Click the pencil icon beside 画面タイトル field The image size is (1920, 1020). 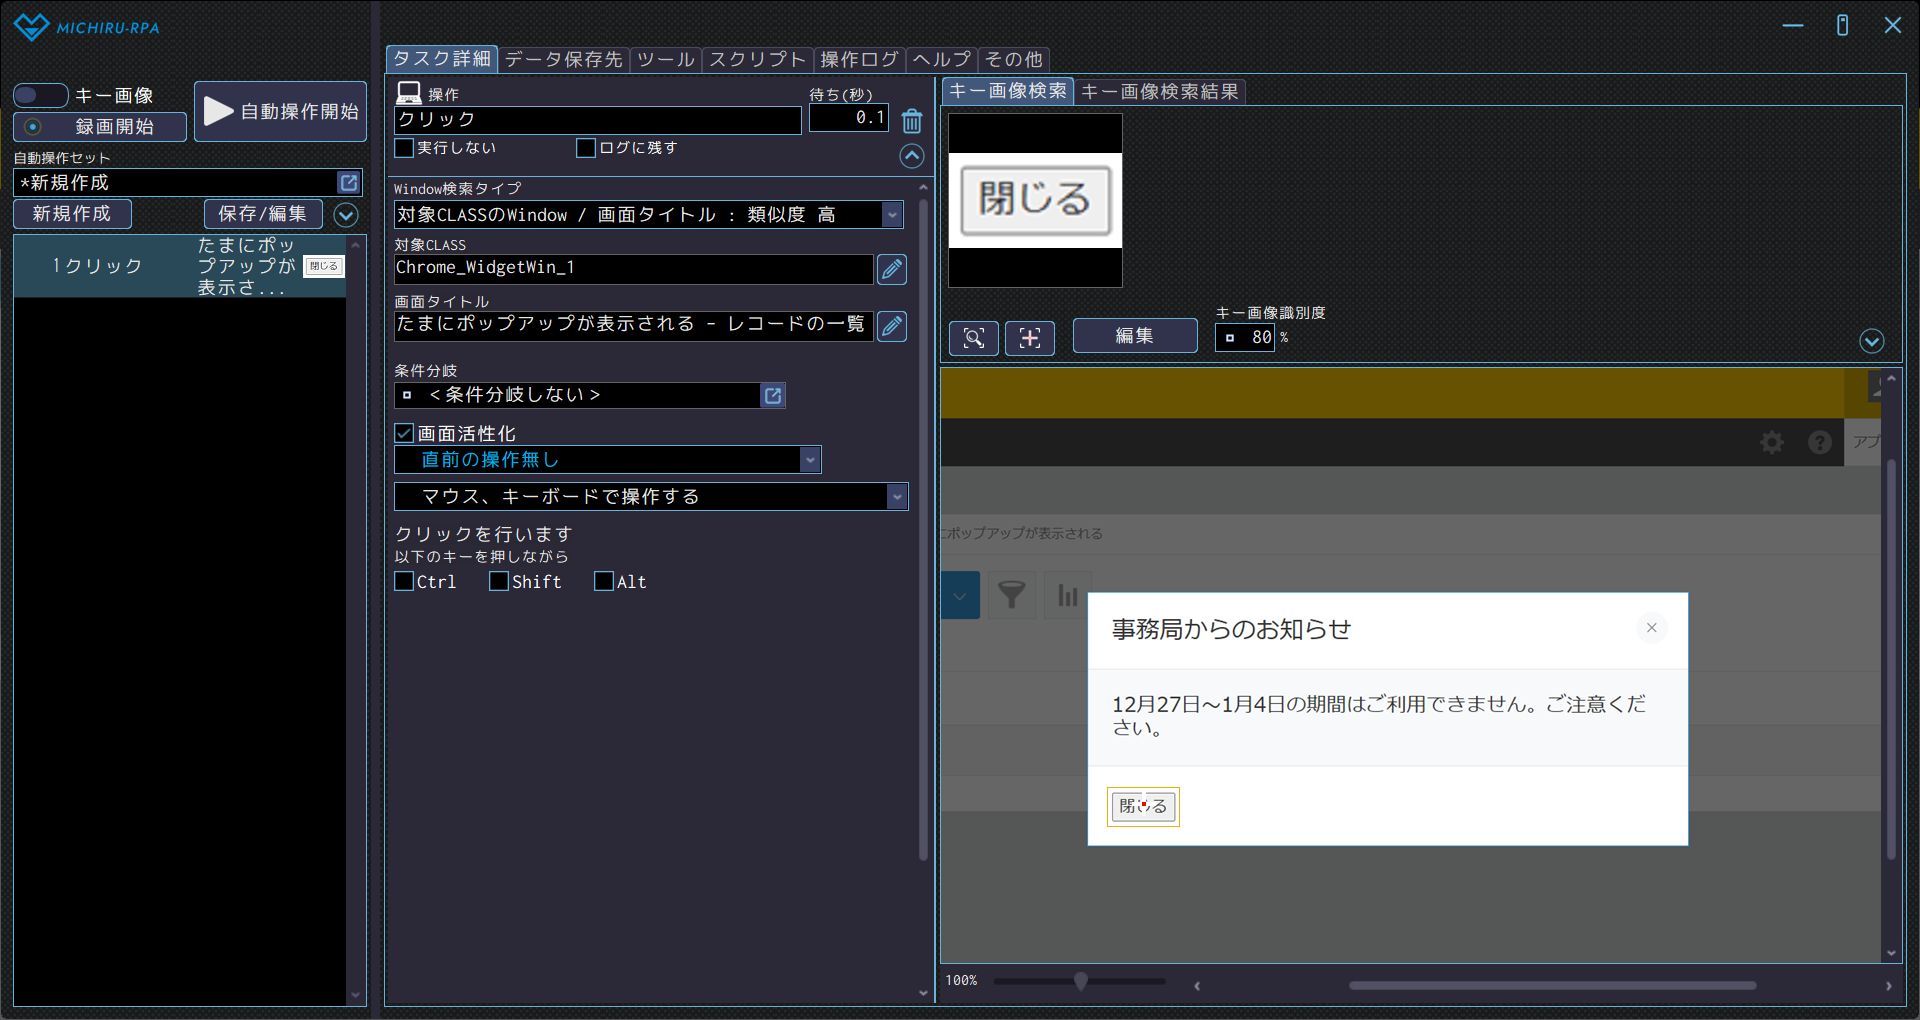pyautogui.click(x=891, y=326)
